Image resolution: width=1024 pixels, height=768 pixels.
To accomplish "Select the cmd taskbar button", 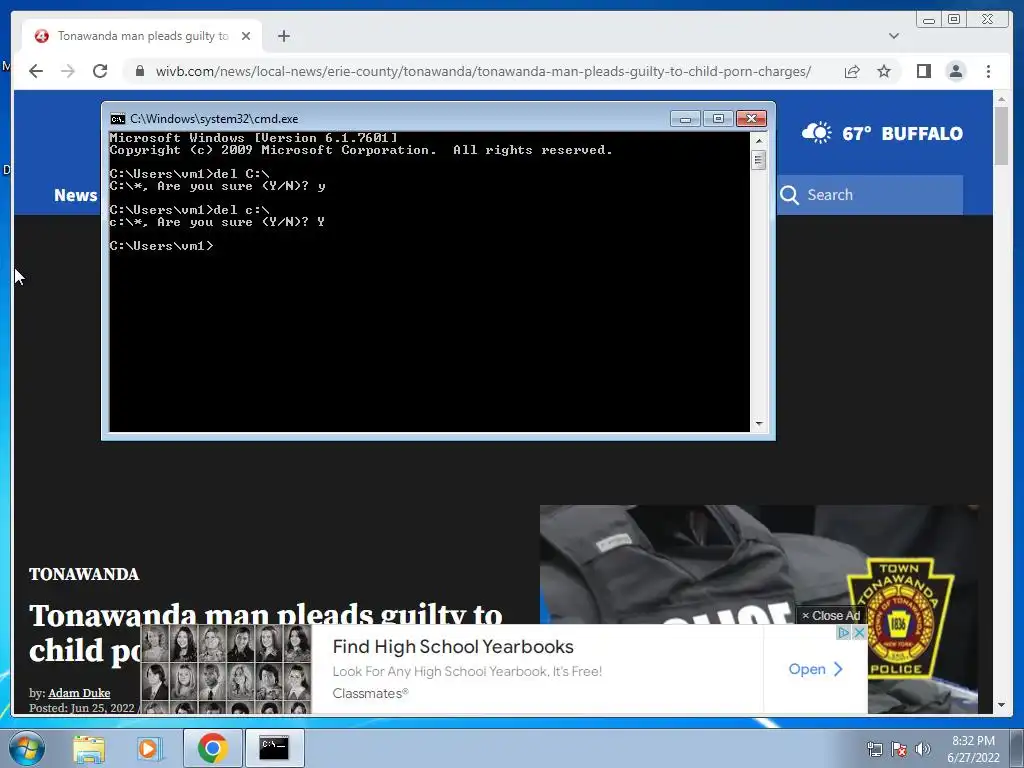I will (x=274, y=748).
